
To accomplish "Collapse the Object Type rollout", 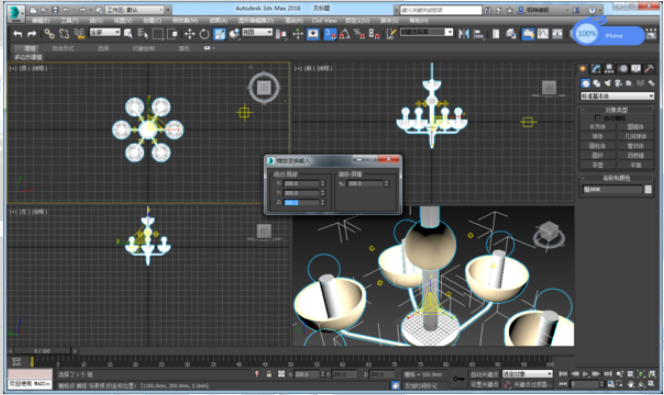I will click(x=617, y=110).
